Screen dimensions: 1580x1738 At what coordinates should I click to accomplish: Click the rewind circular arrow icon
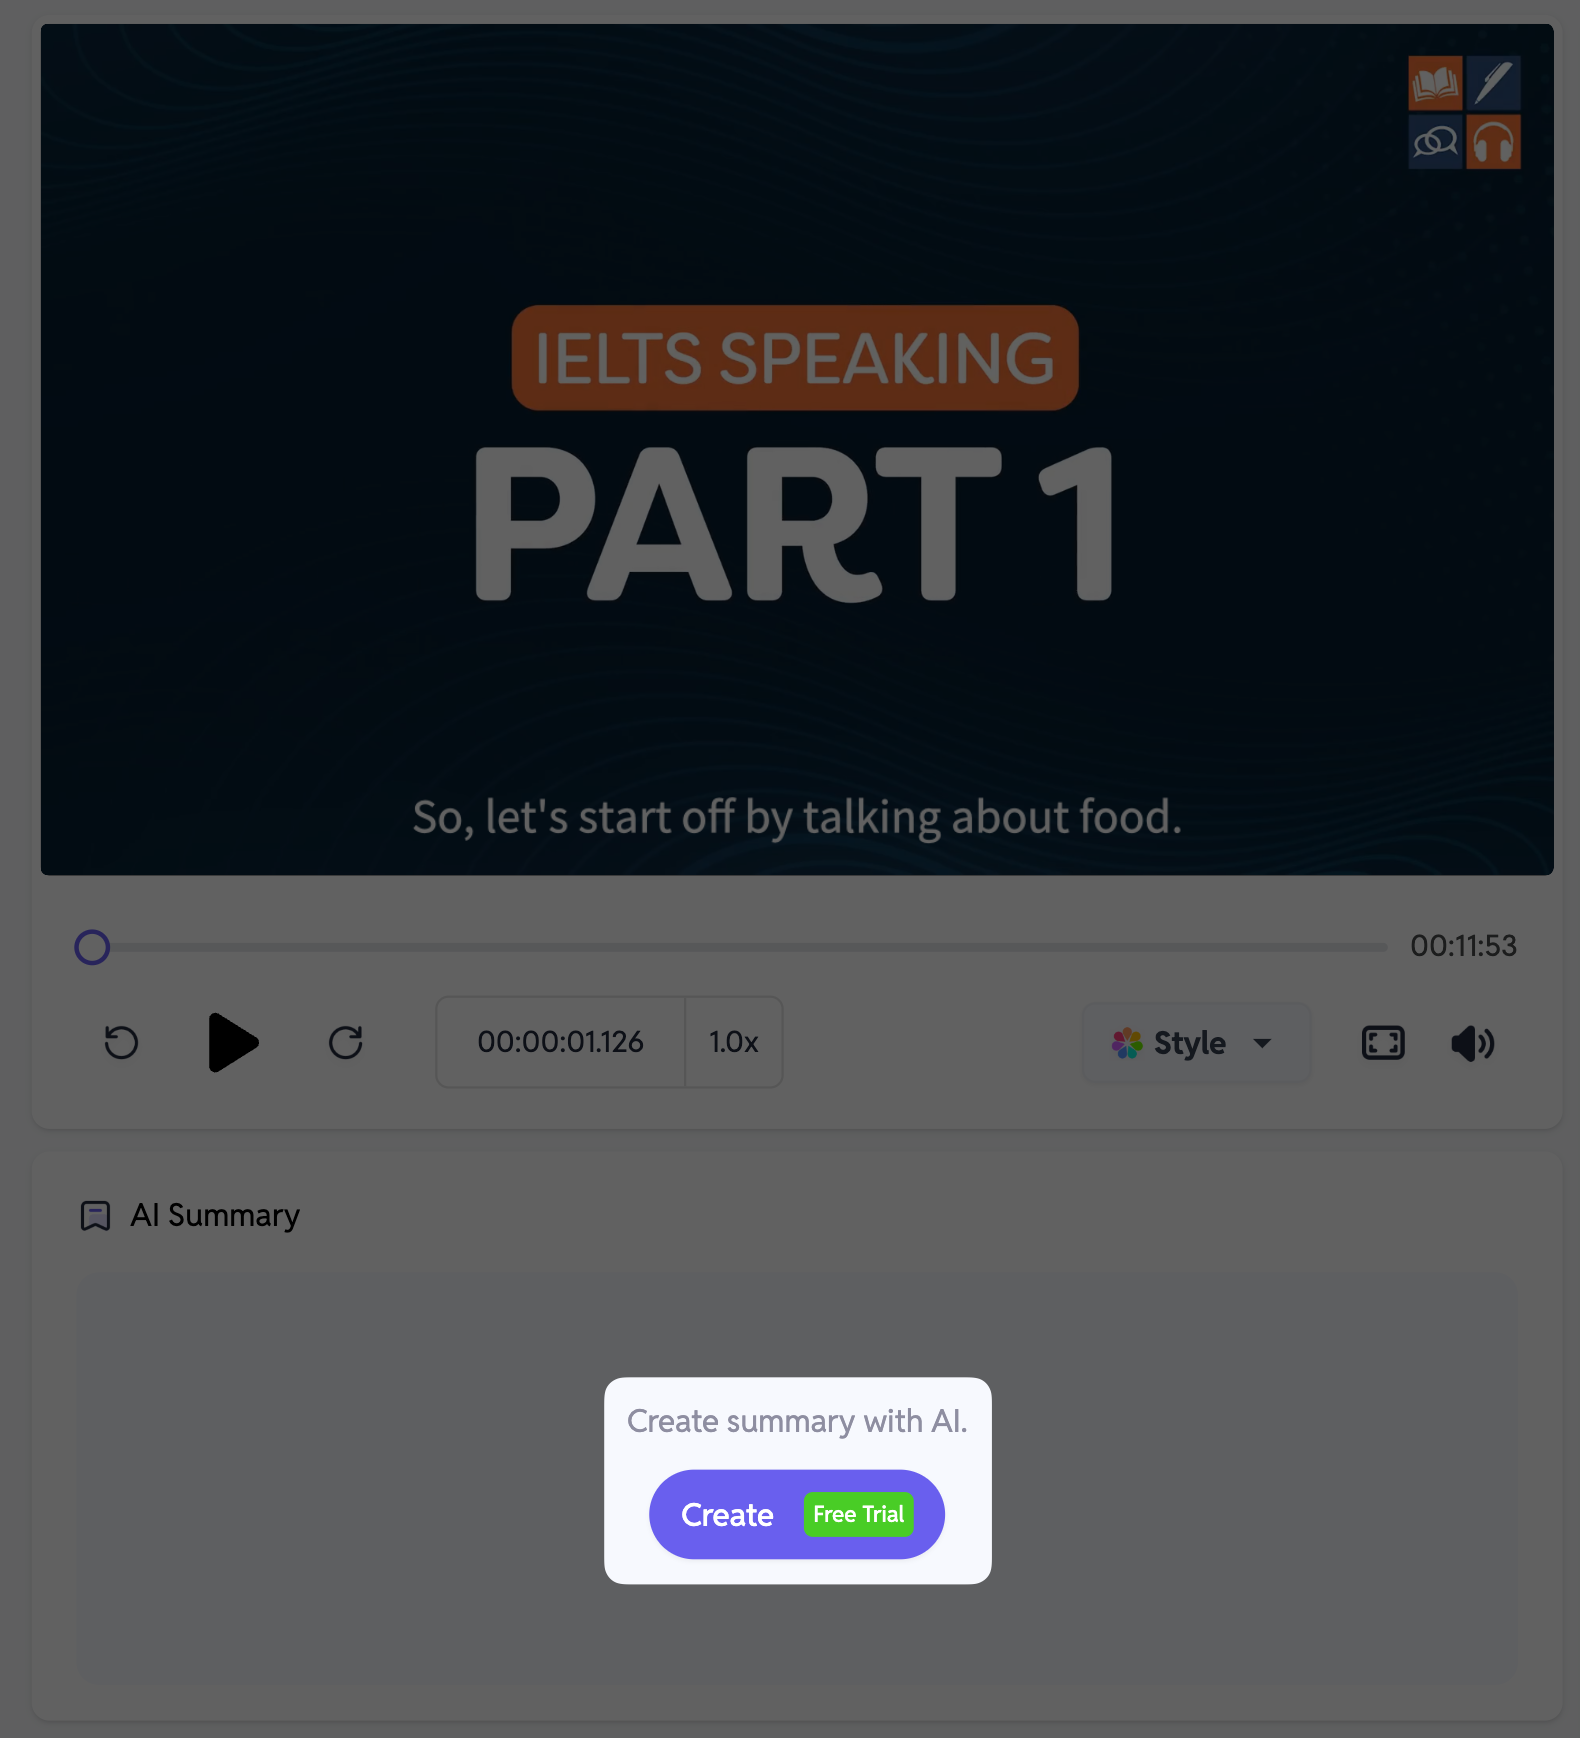pos(121,1042)
